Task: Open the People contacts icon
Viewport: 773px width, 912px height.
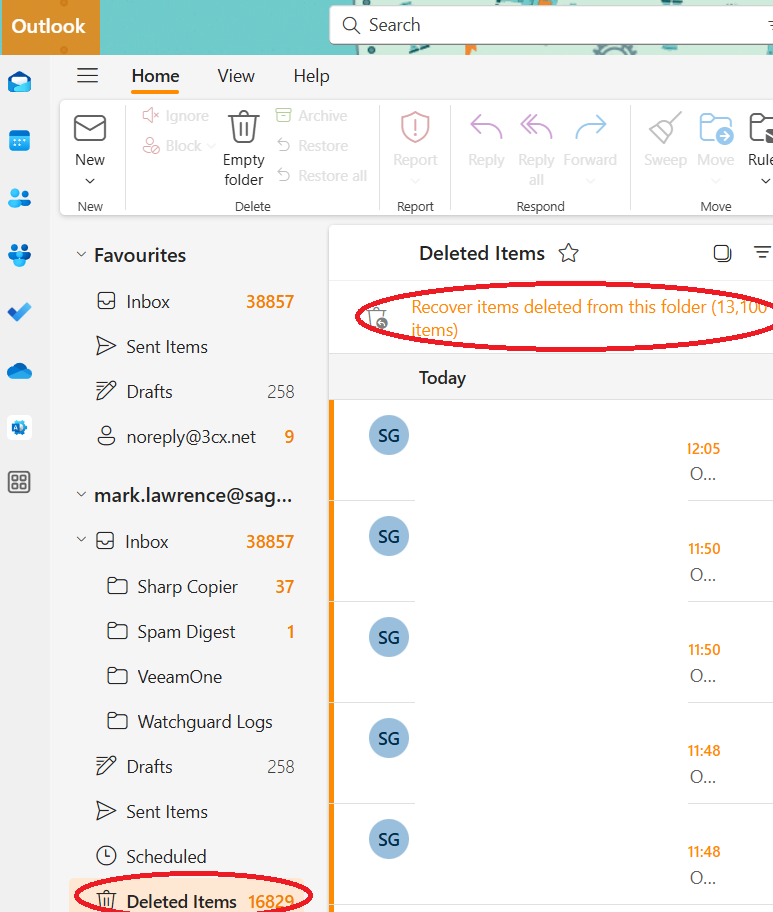Action: 19,198
